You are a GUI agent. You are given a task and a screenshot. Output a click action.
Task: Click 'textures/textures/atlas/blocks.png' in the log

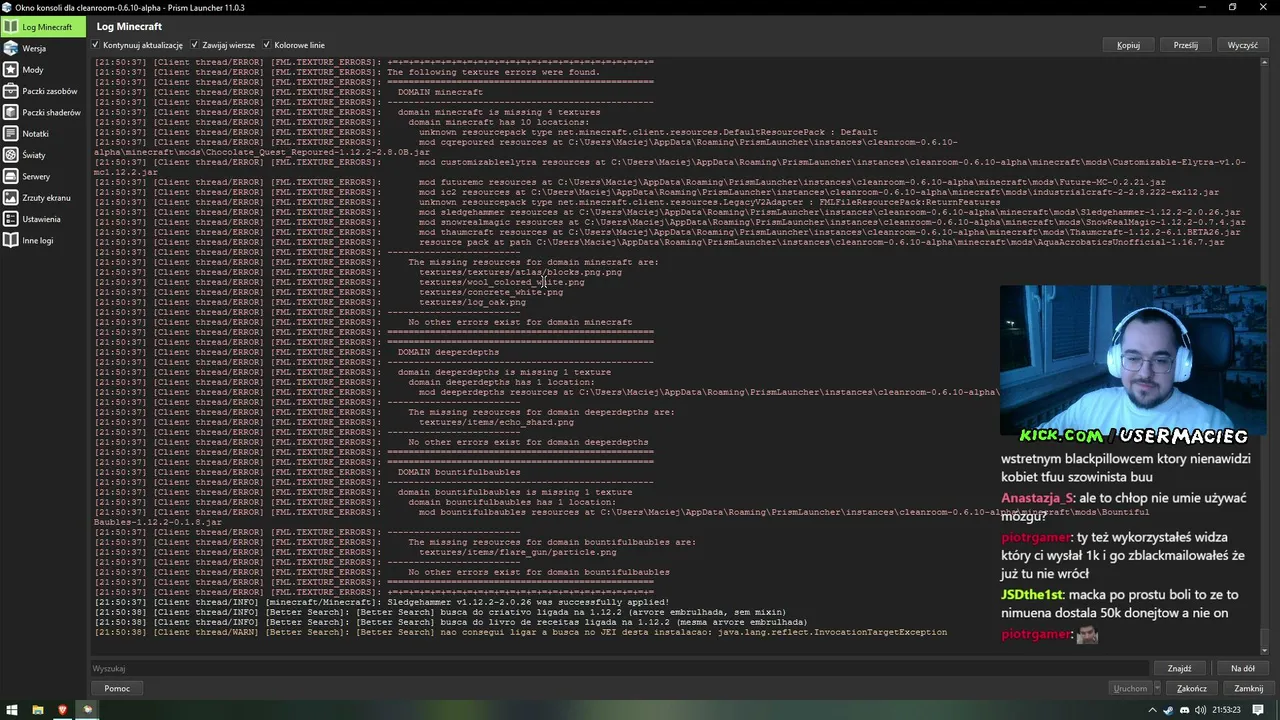click(x=520, y=272)
